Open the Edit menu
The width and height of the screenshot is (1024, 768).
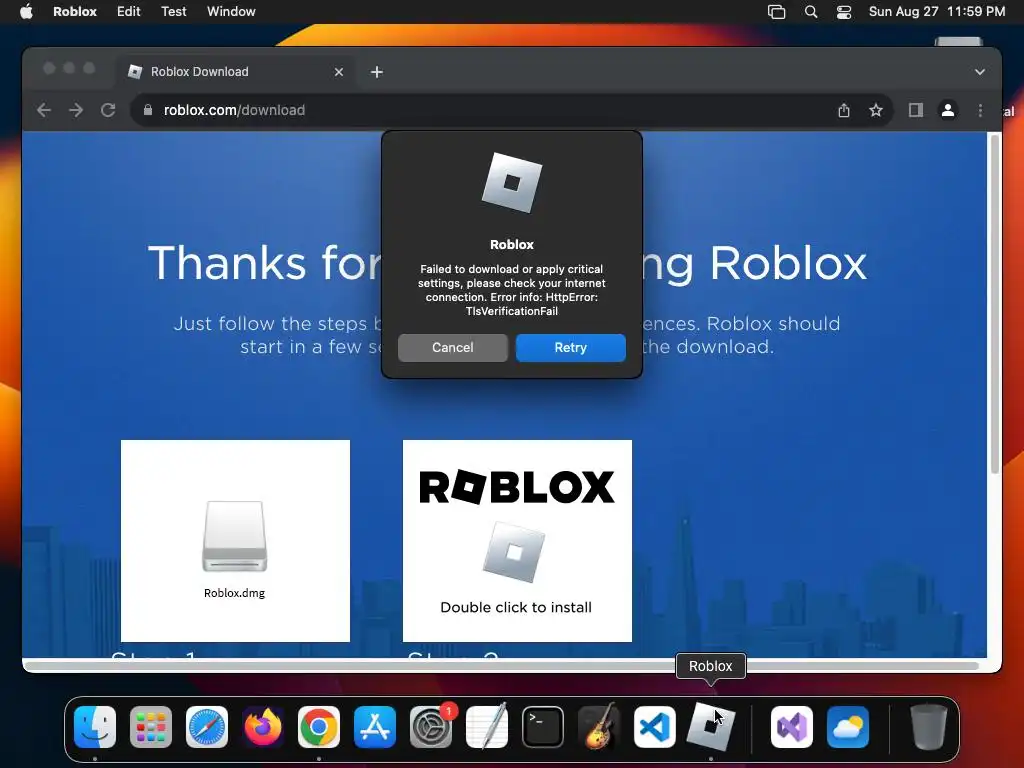coord(128,11)
